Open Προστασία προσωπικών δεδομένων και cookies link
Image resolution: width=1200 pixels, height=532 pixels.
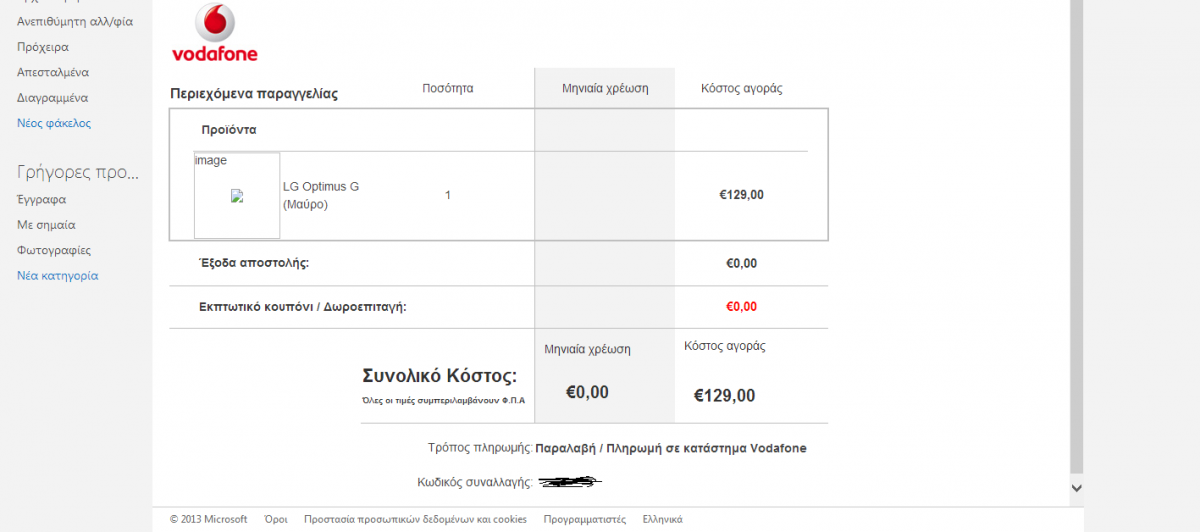pyautogui.click(x=415, y=519)
